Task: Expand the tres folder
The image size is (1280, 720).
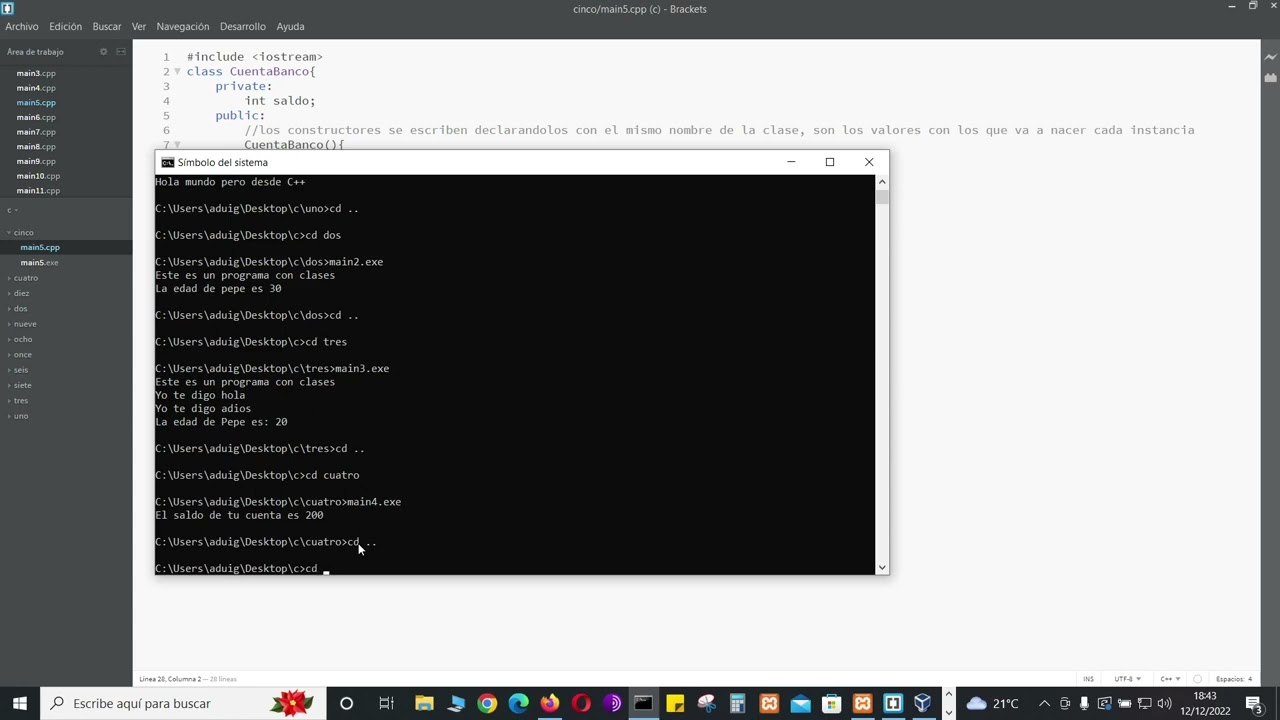Action: pos(20,400)
